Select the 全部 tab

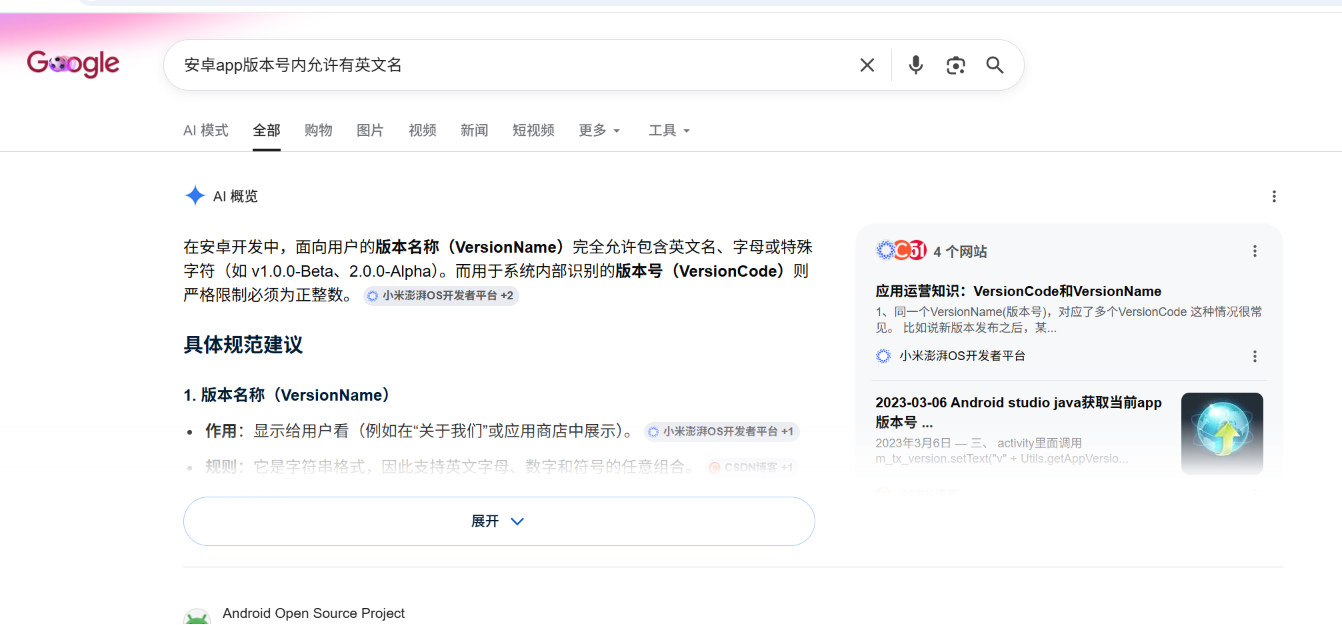tap(267, 130)
